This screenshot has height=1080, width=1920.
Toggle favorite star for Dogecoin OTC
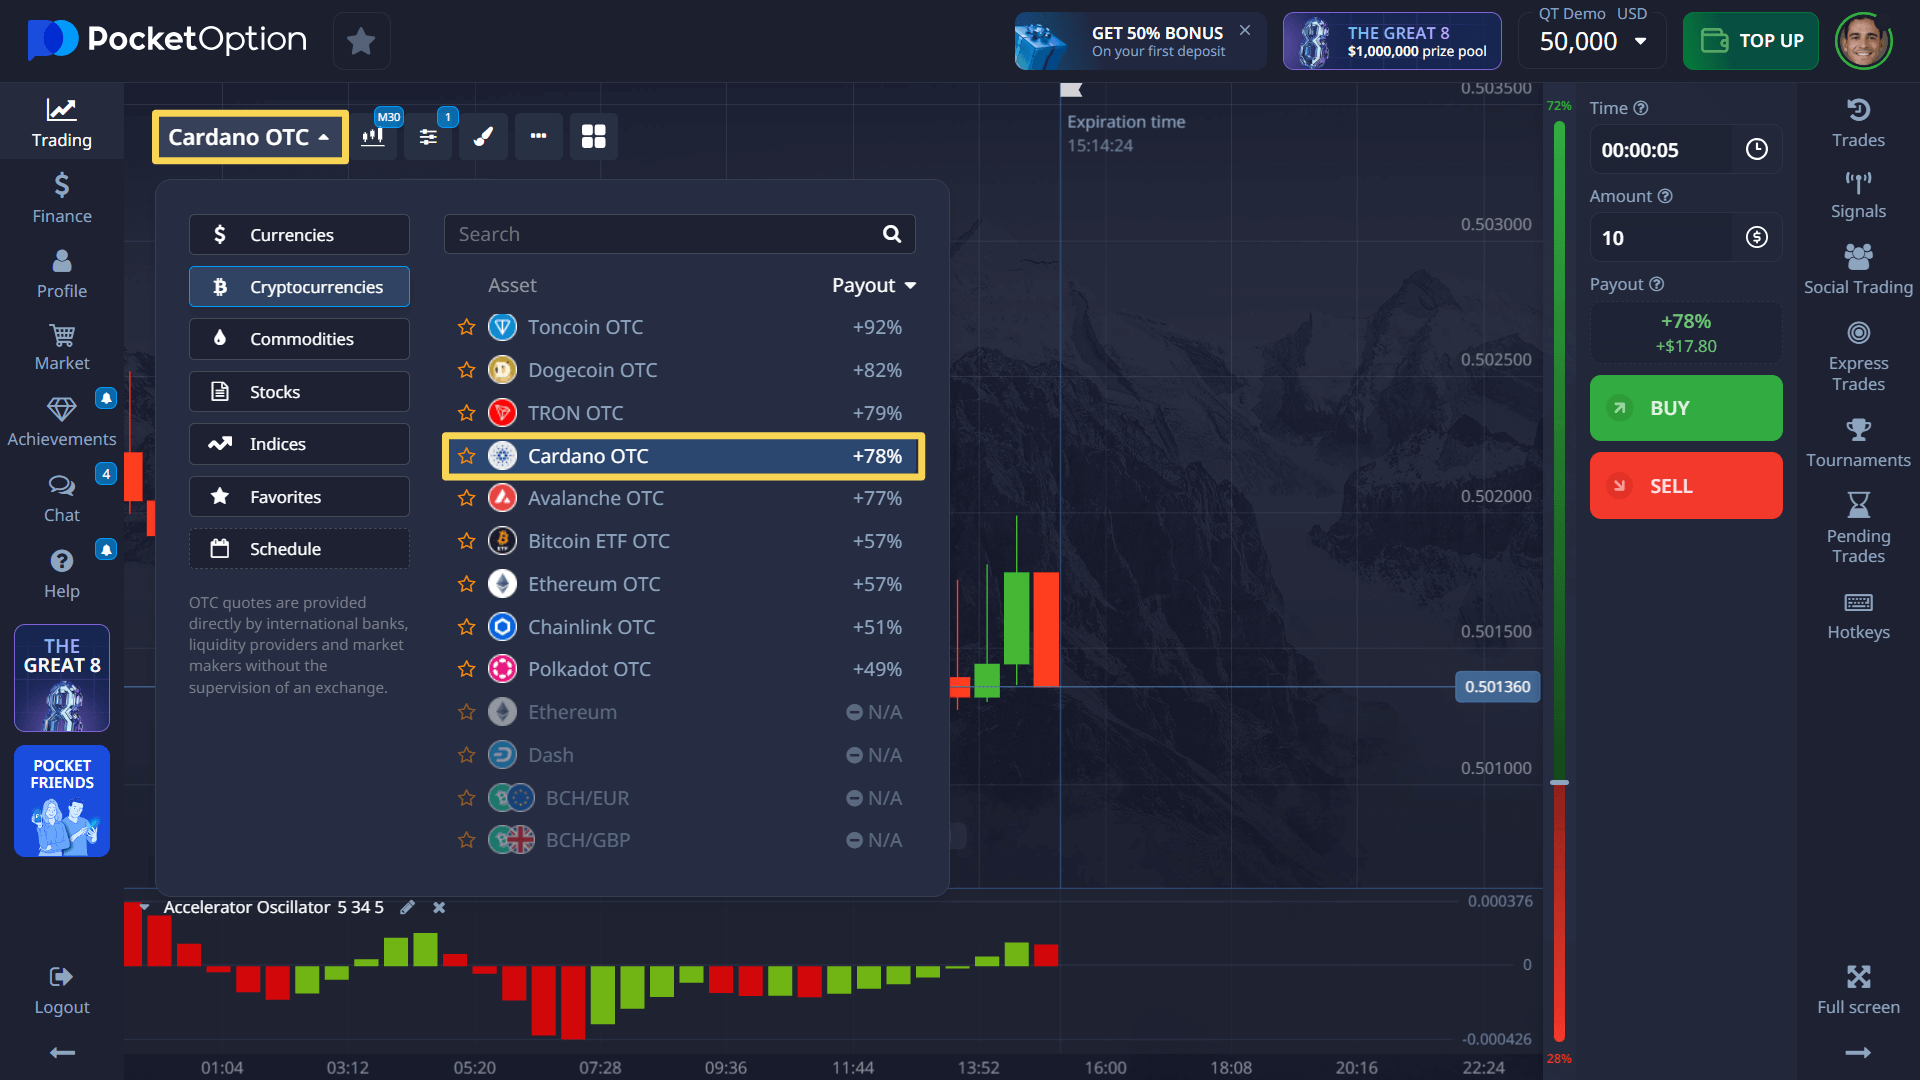pyautogui.click(x=466, y=370)
